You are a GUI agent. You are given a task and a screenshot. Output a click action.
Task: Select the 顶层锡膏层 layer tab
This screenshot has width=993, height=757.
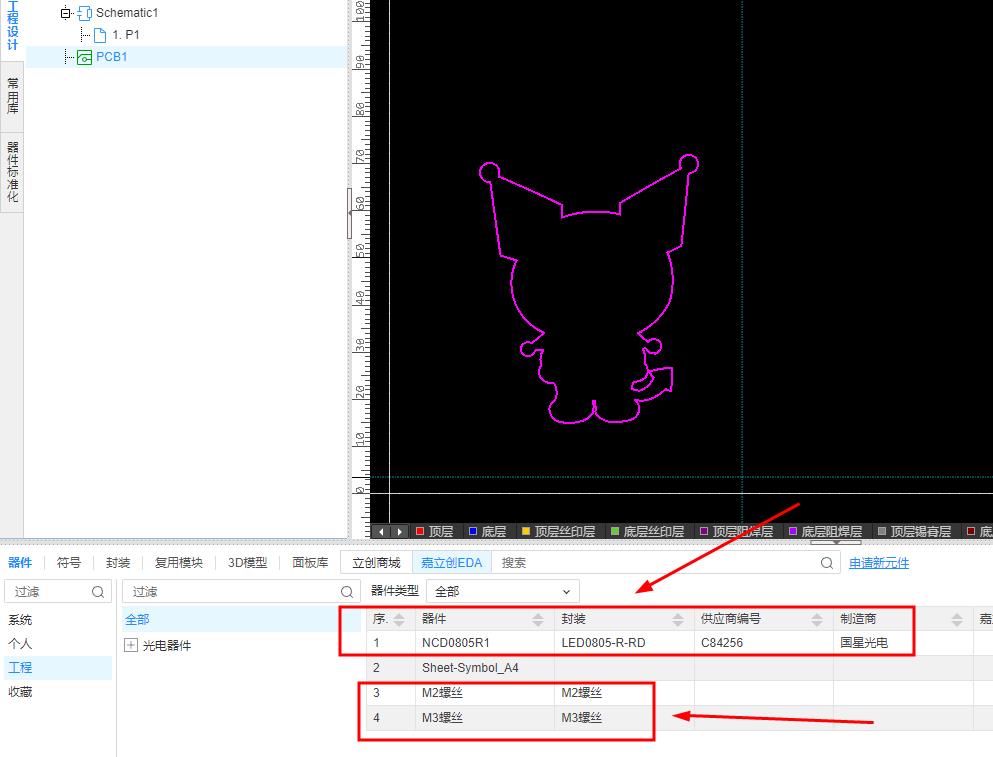click(x=914, y=531)
